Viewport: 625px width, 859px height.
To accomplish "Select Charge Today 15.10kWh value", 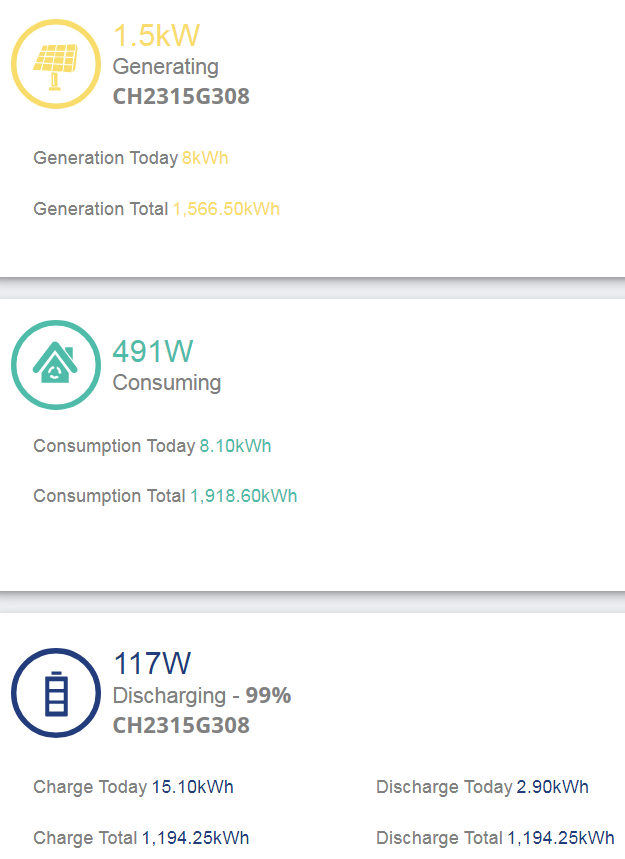I will tap(192, 787).
